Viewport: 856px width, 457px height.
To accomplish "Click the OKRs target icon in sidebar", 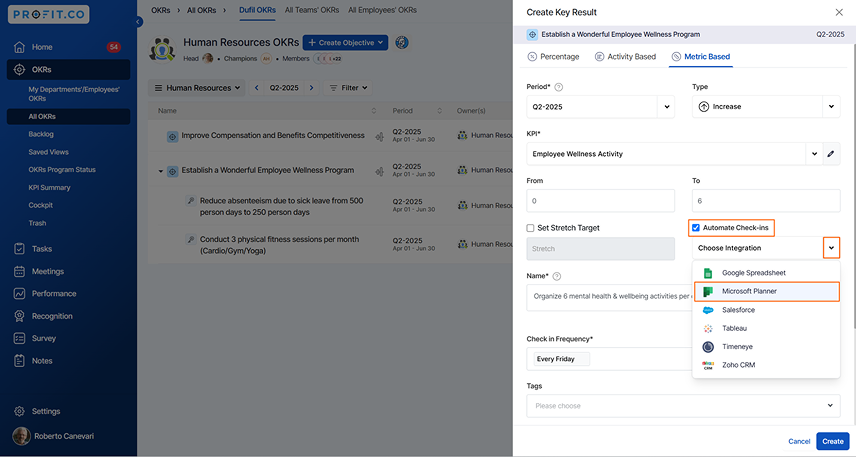I will coord(19,69).
